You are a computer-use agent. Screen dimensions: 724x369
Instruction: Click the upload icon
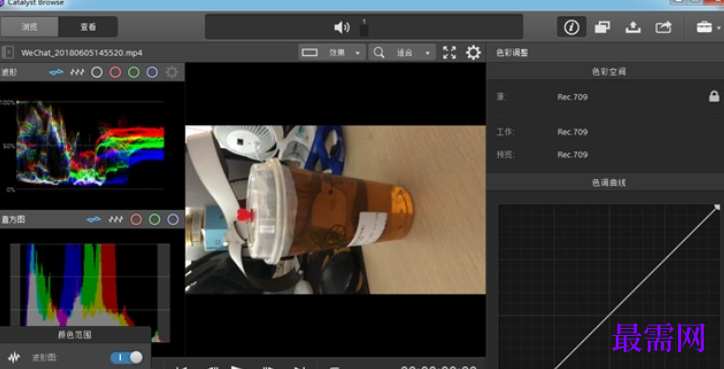633,27
